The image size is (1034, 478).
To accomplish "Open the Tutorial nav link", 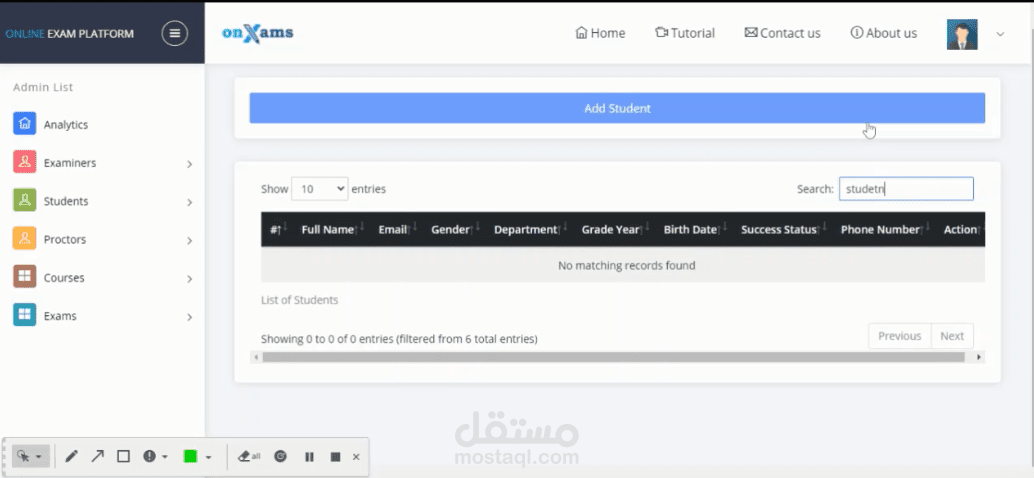I will (x=684, y=33).
